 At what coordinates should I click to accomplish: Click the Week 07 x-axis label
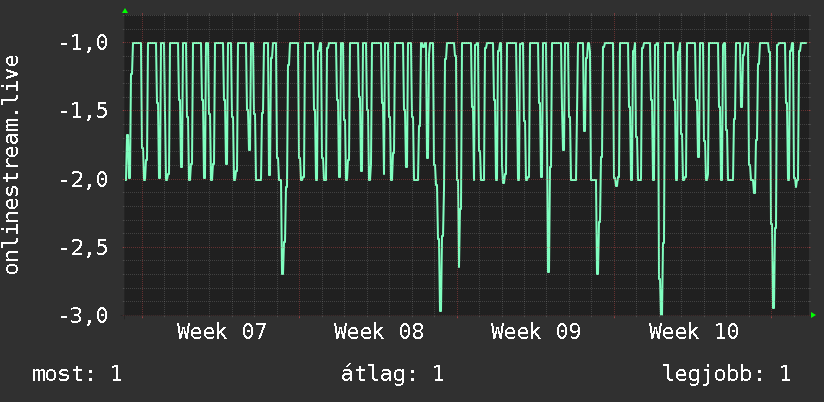pyautogui.click(x=222, y=332)
